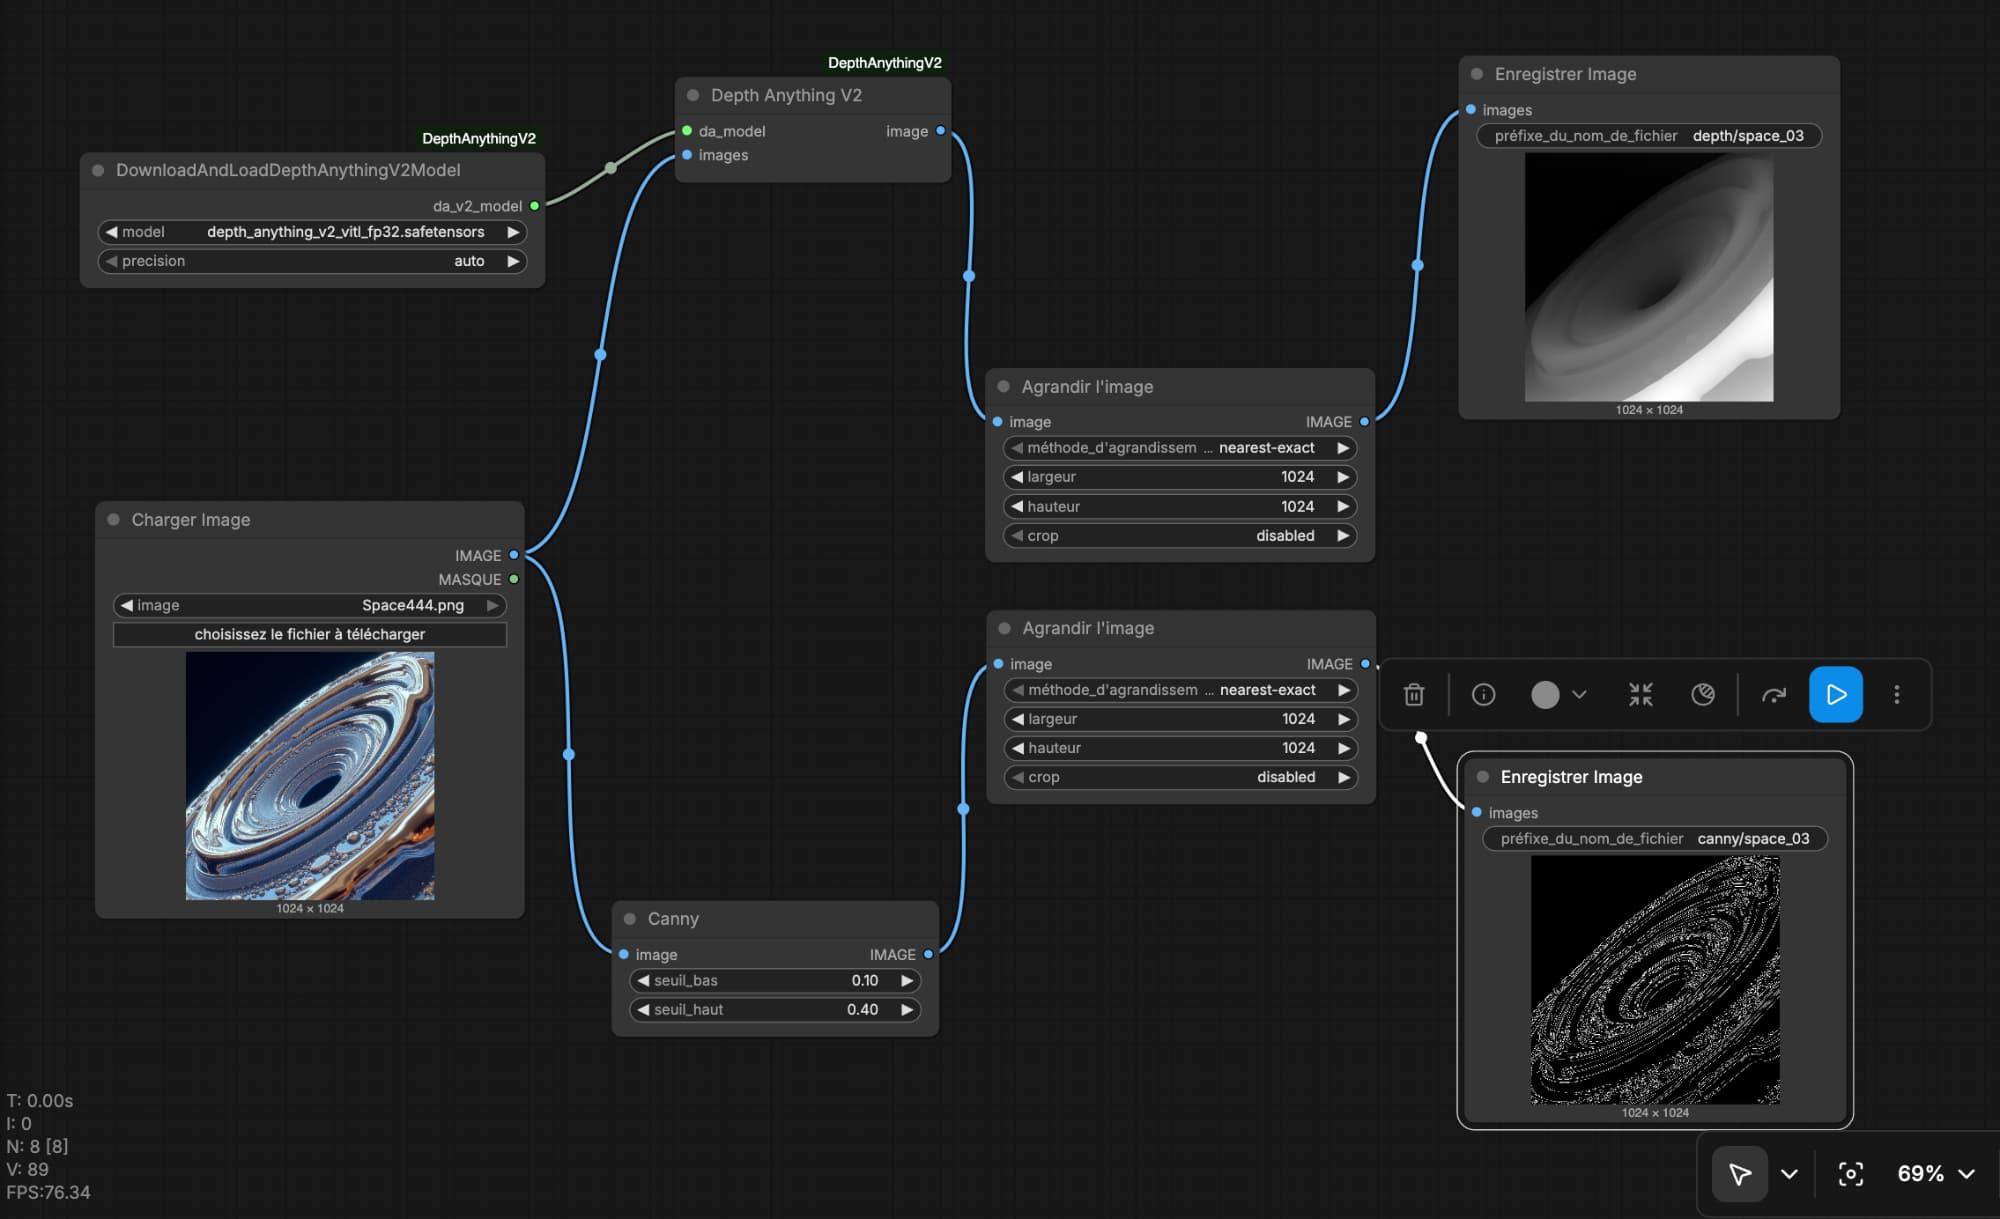
Task: Select the cursor pointer mode tool
Action: 1739,1173
